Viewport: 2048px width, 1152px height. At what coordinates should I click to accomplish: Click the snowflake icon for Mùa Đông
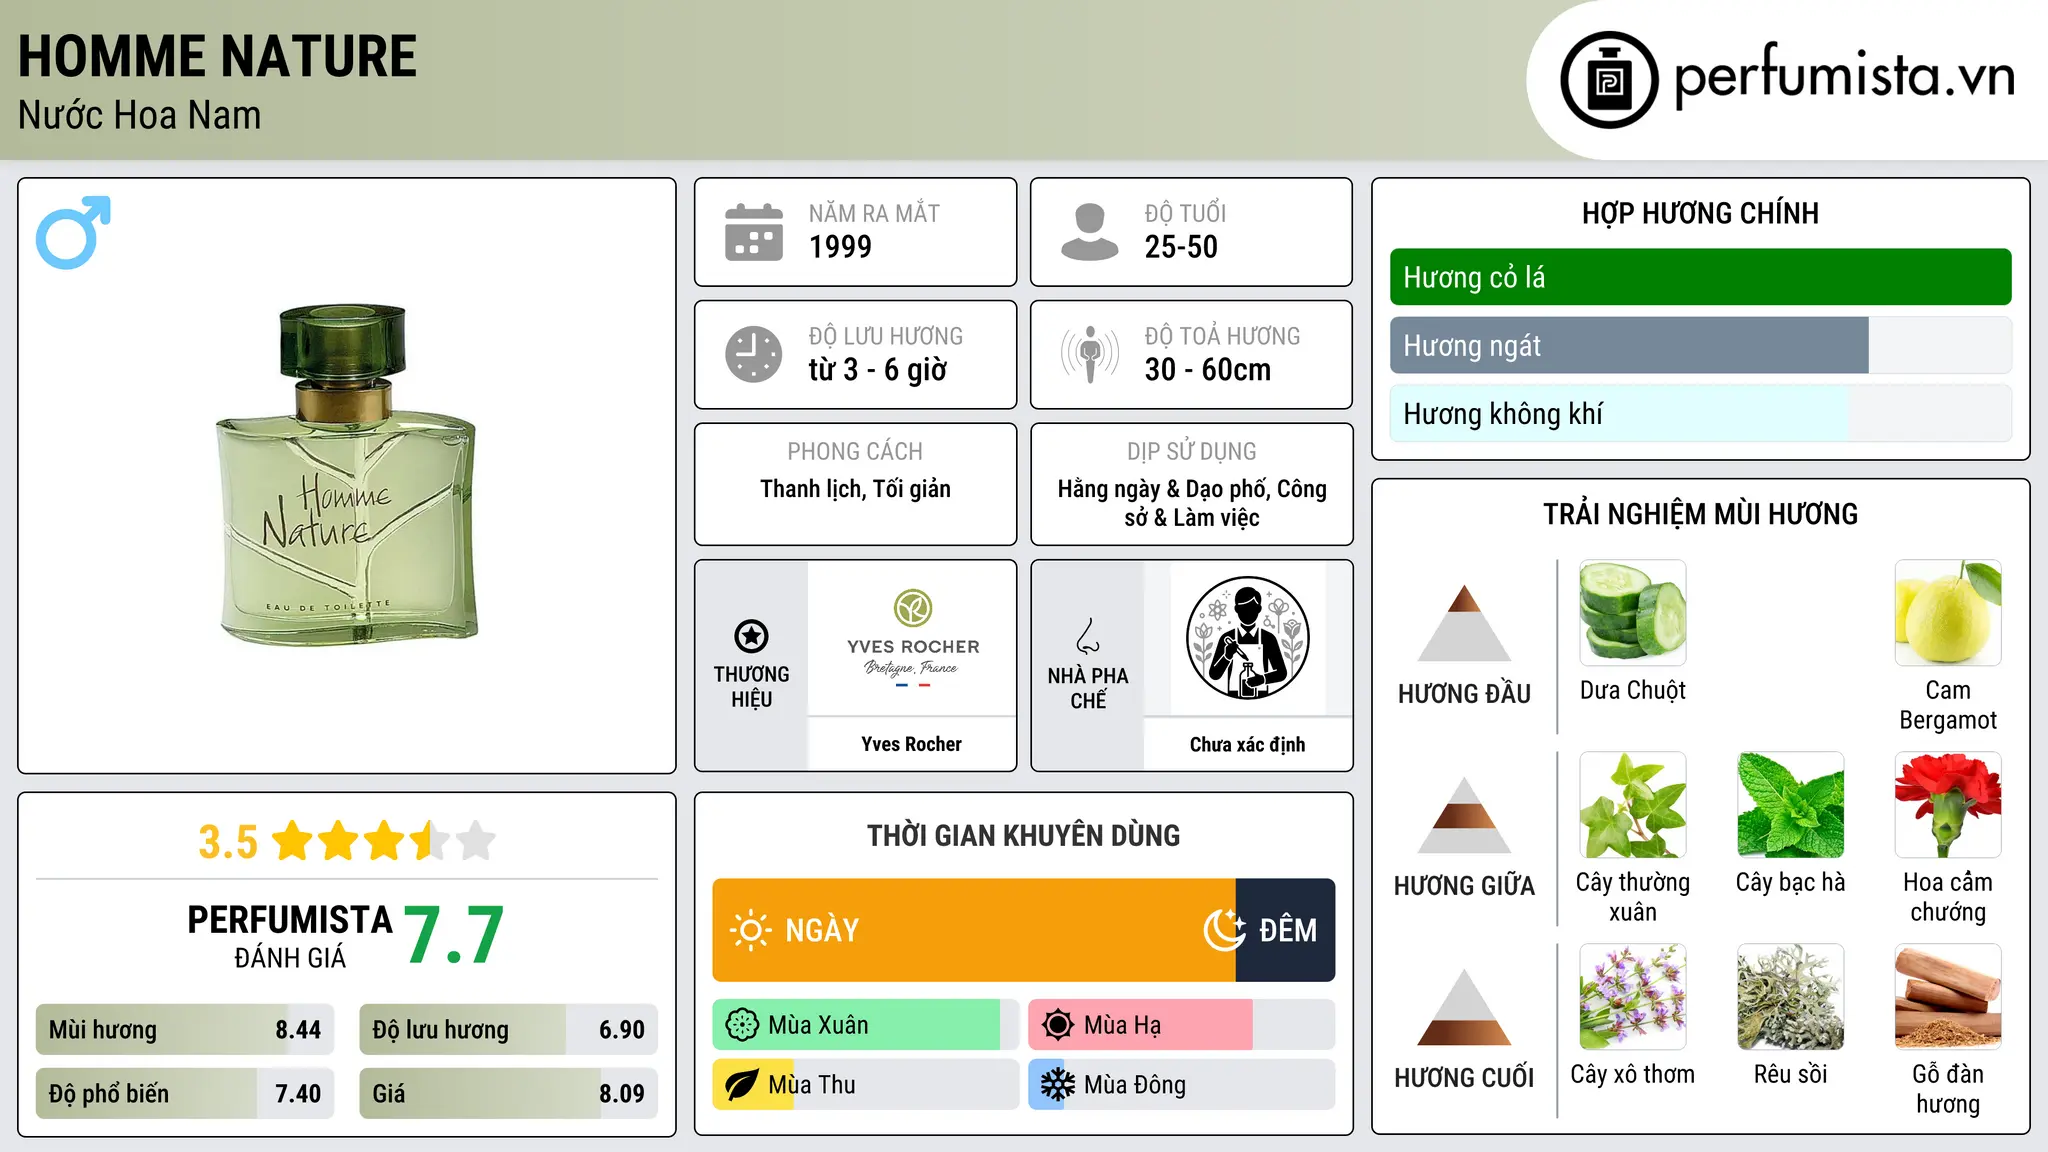tap(1058, 1085)
